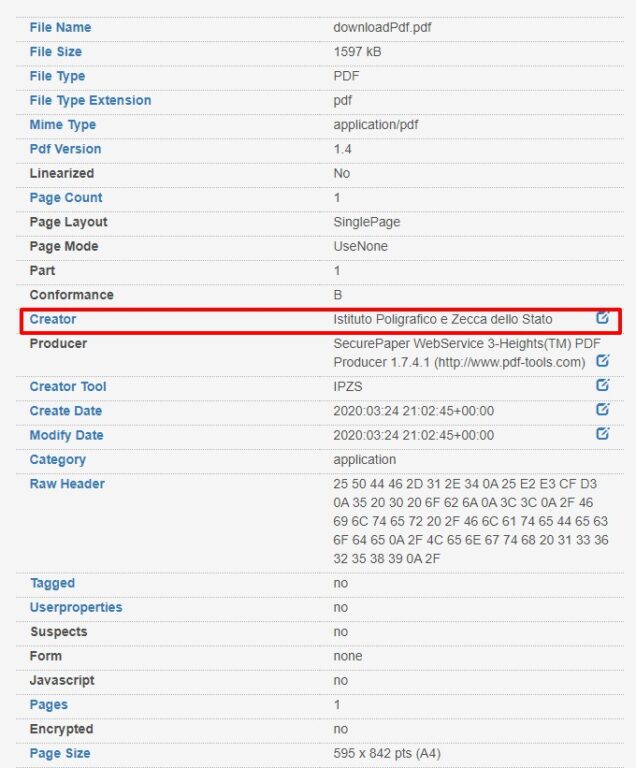
Task: Select the Userproperties link
Action: point(76,607)
